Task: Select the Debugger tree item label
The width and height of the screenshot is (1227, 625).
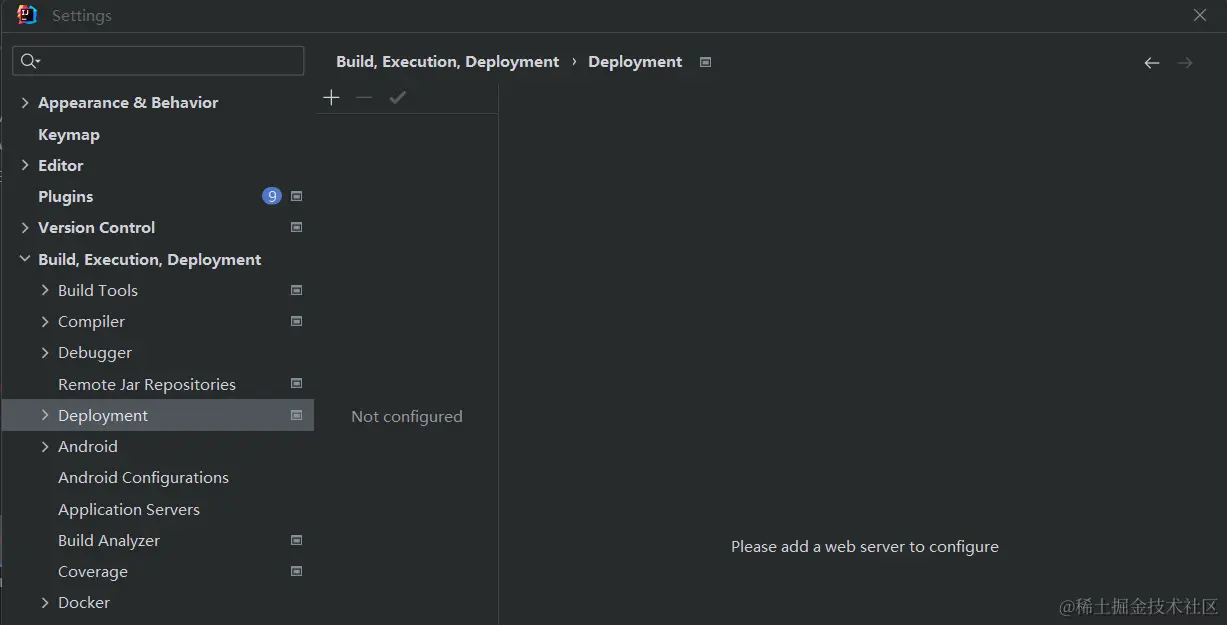Action: click(95, 352)
